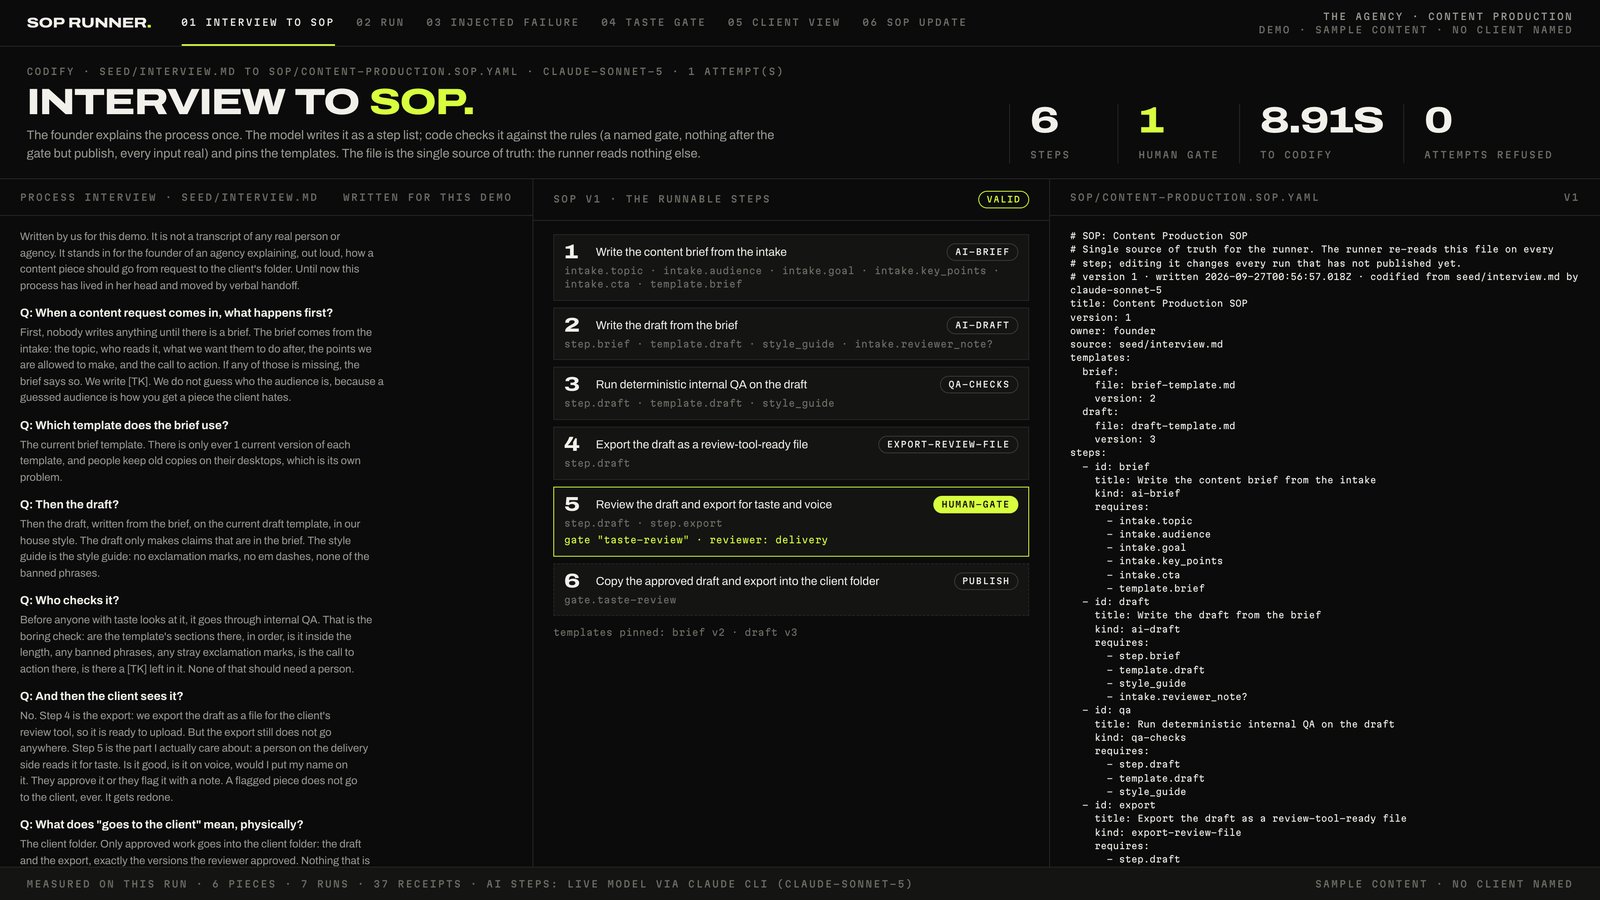Click the PROCESS INTERVIEW panel header
1600x900 pixels.
click(x=169, y=198)
